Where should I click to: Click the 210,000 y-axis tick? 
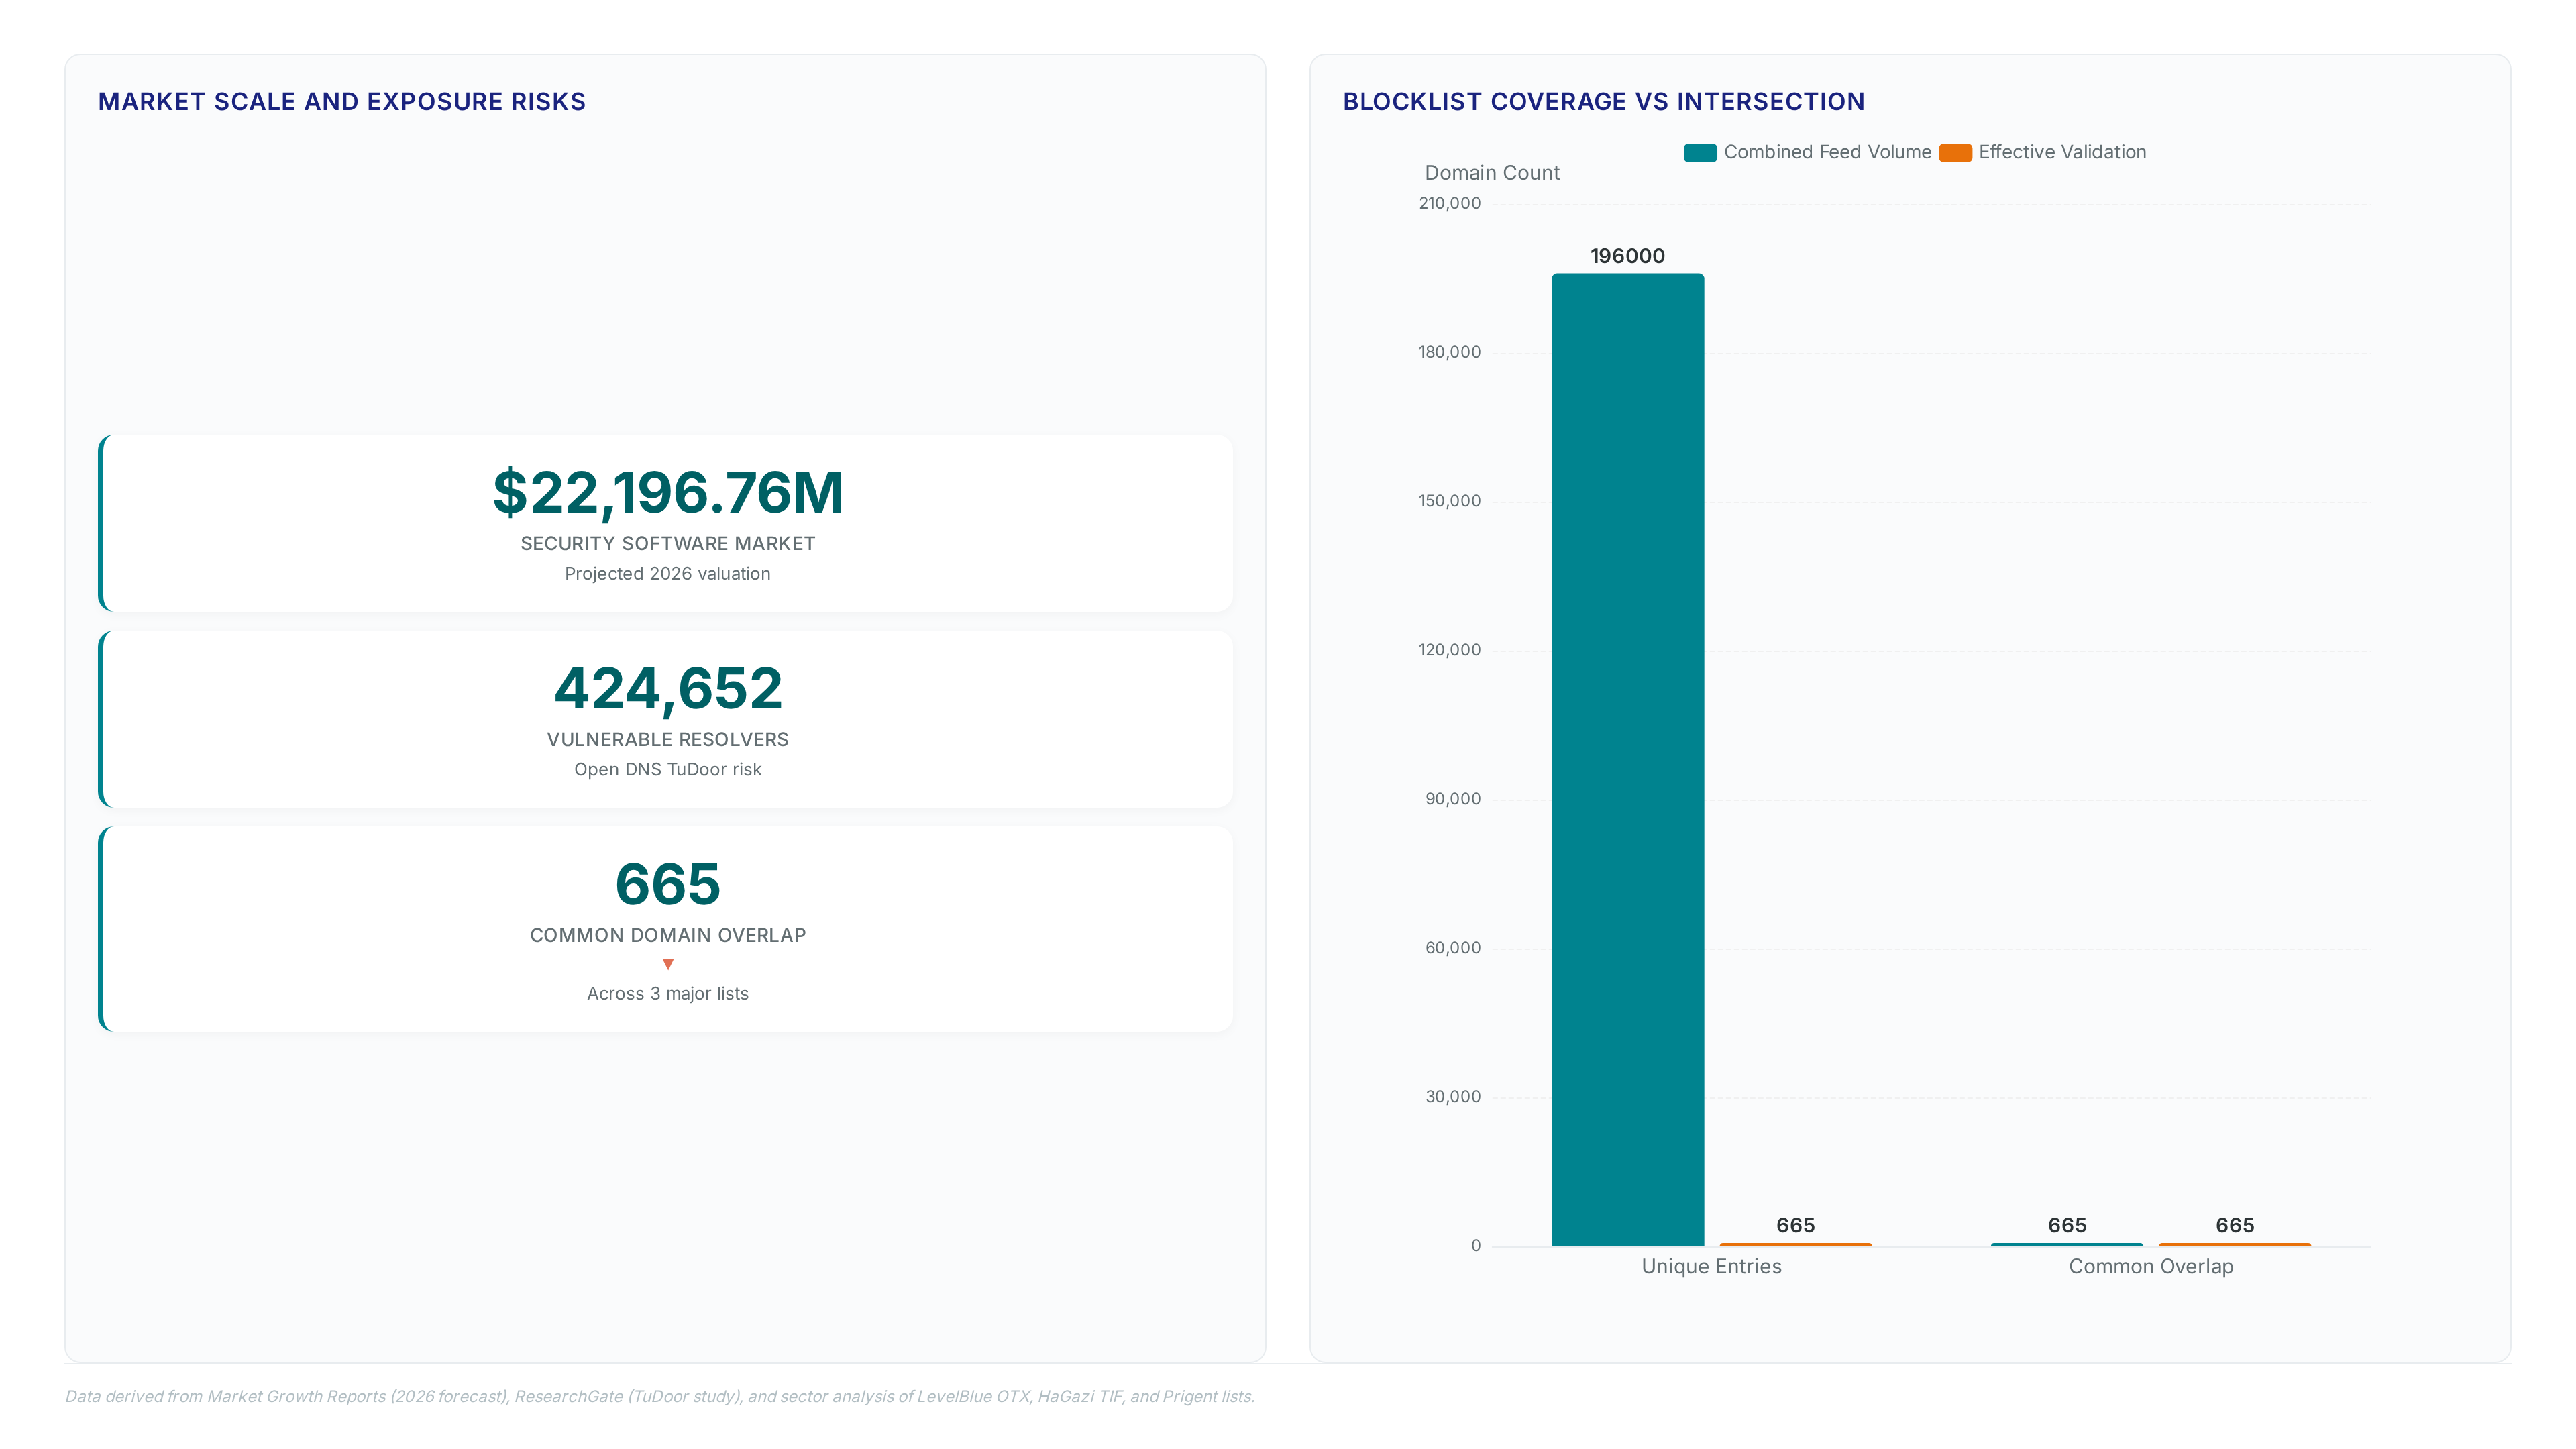click(1449, 203)
